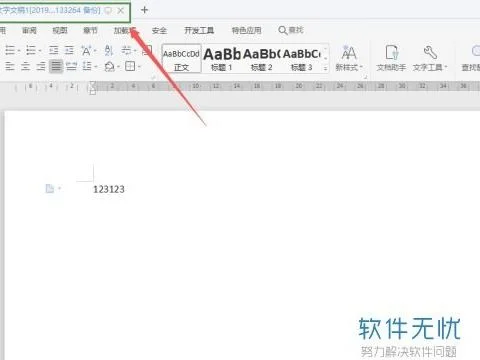The height and width of the screenshot is (360, 480).
Task: Click the paragraph shading bucket icon
Action: coord(109,66)
